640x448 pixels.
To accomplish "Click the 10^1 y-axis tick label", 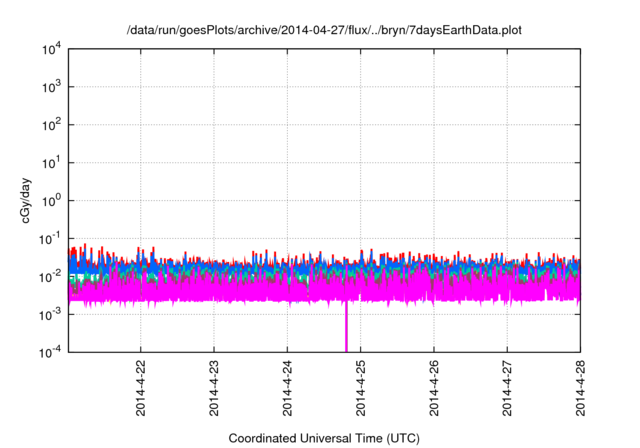I will point(50,162).
